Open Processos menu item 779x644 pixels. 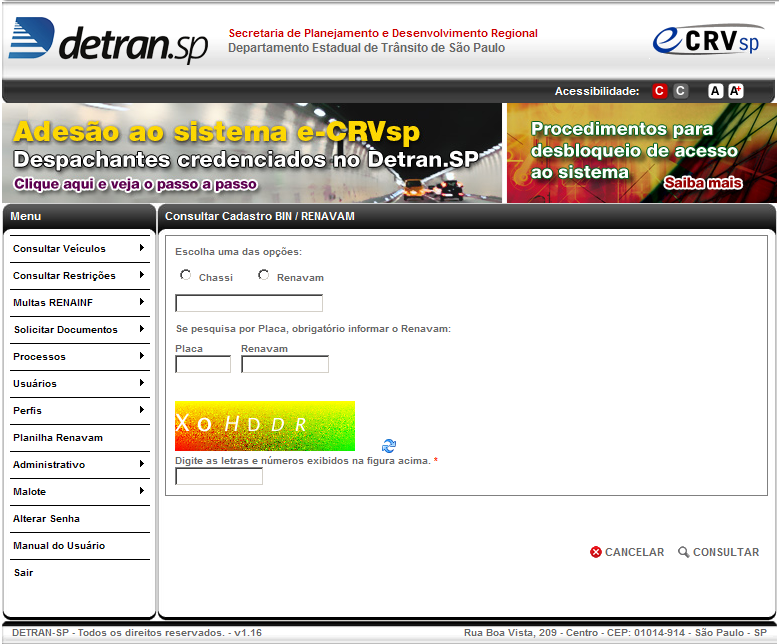[x=39, y=357]
